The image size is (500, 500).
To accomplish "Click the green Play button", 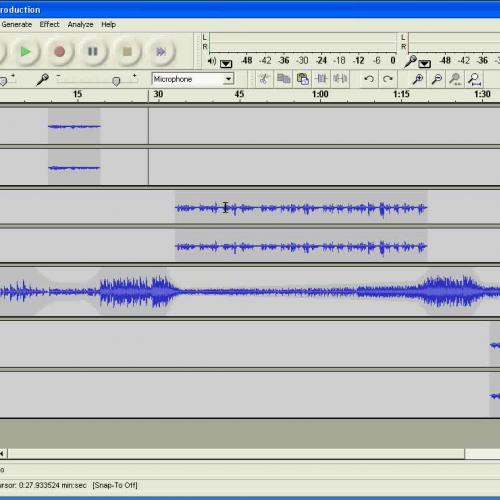I will 26,52.
